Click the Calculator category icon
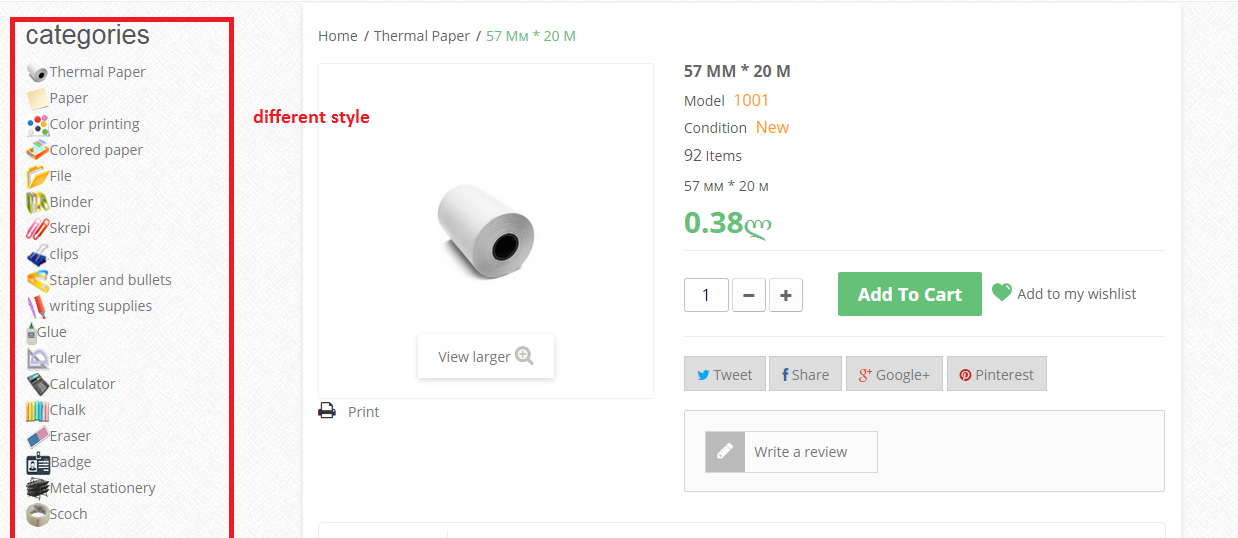 (37, 384)
